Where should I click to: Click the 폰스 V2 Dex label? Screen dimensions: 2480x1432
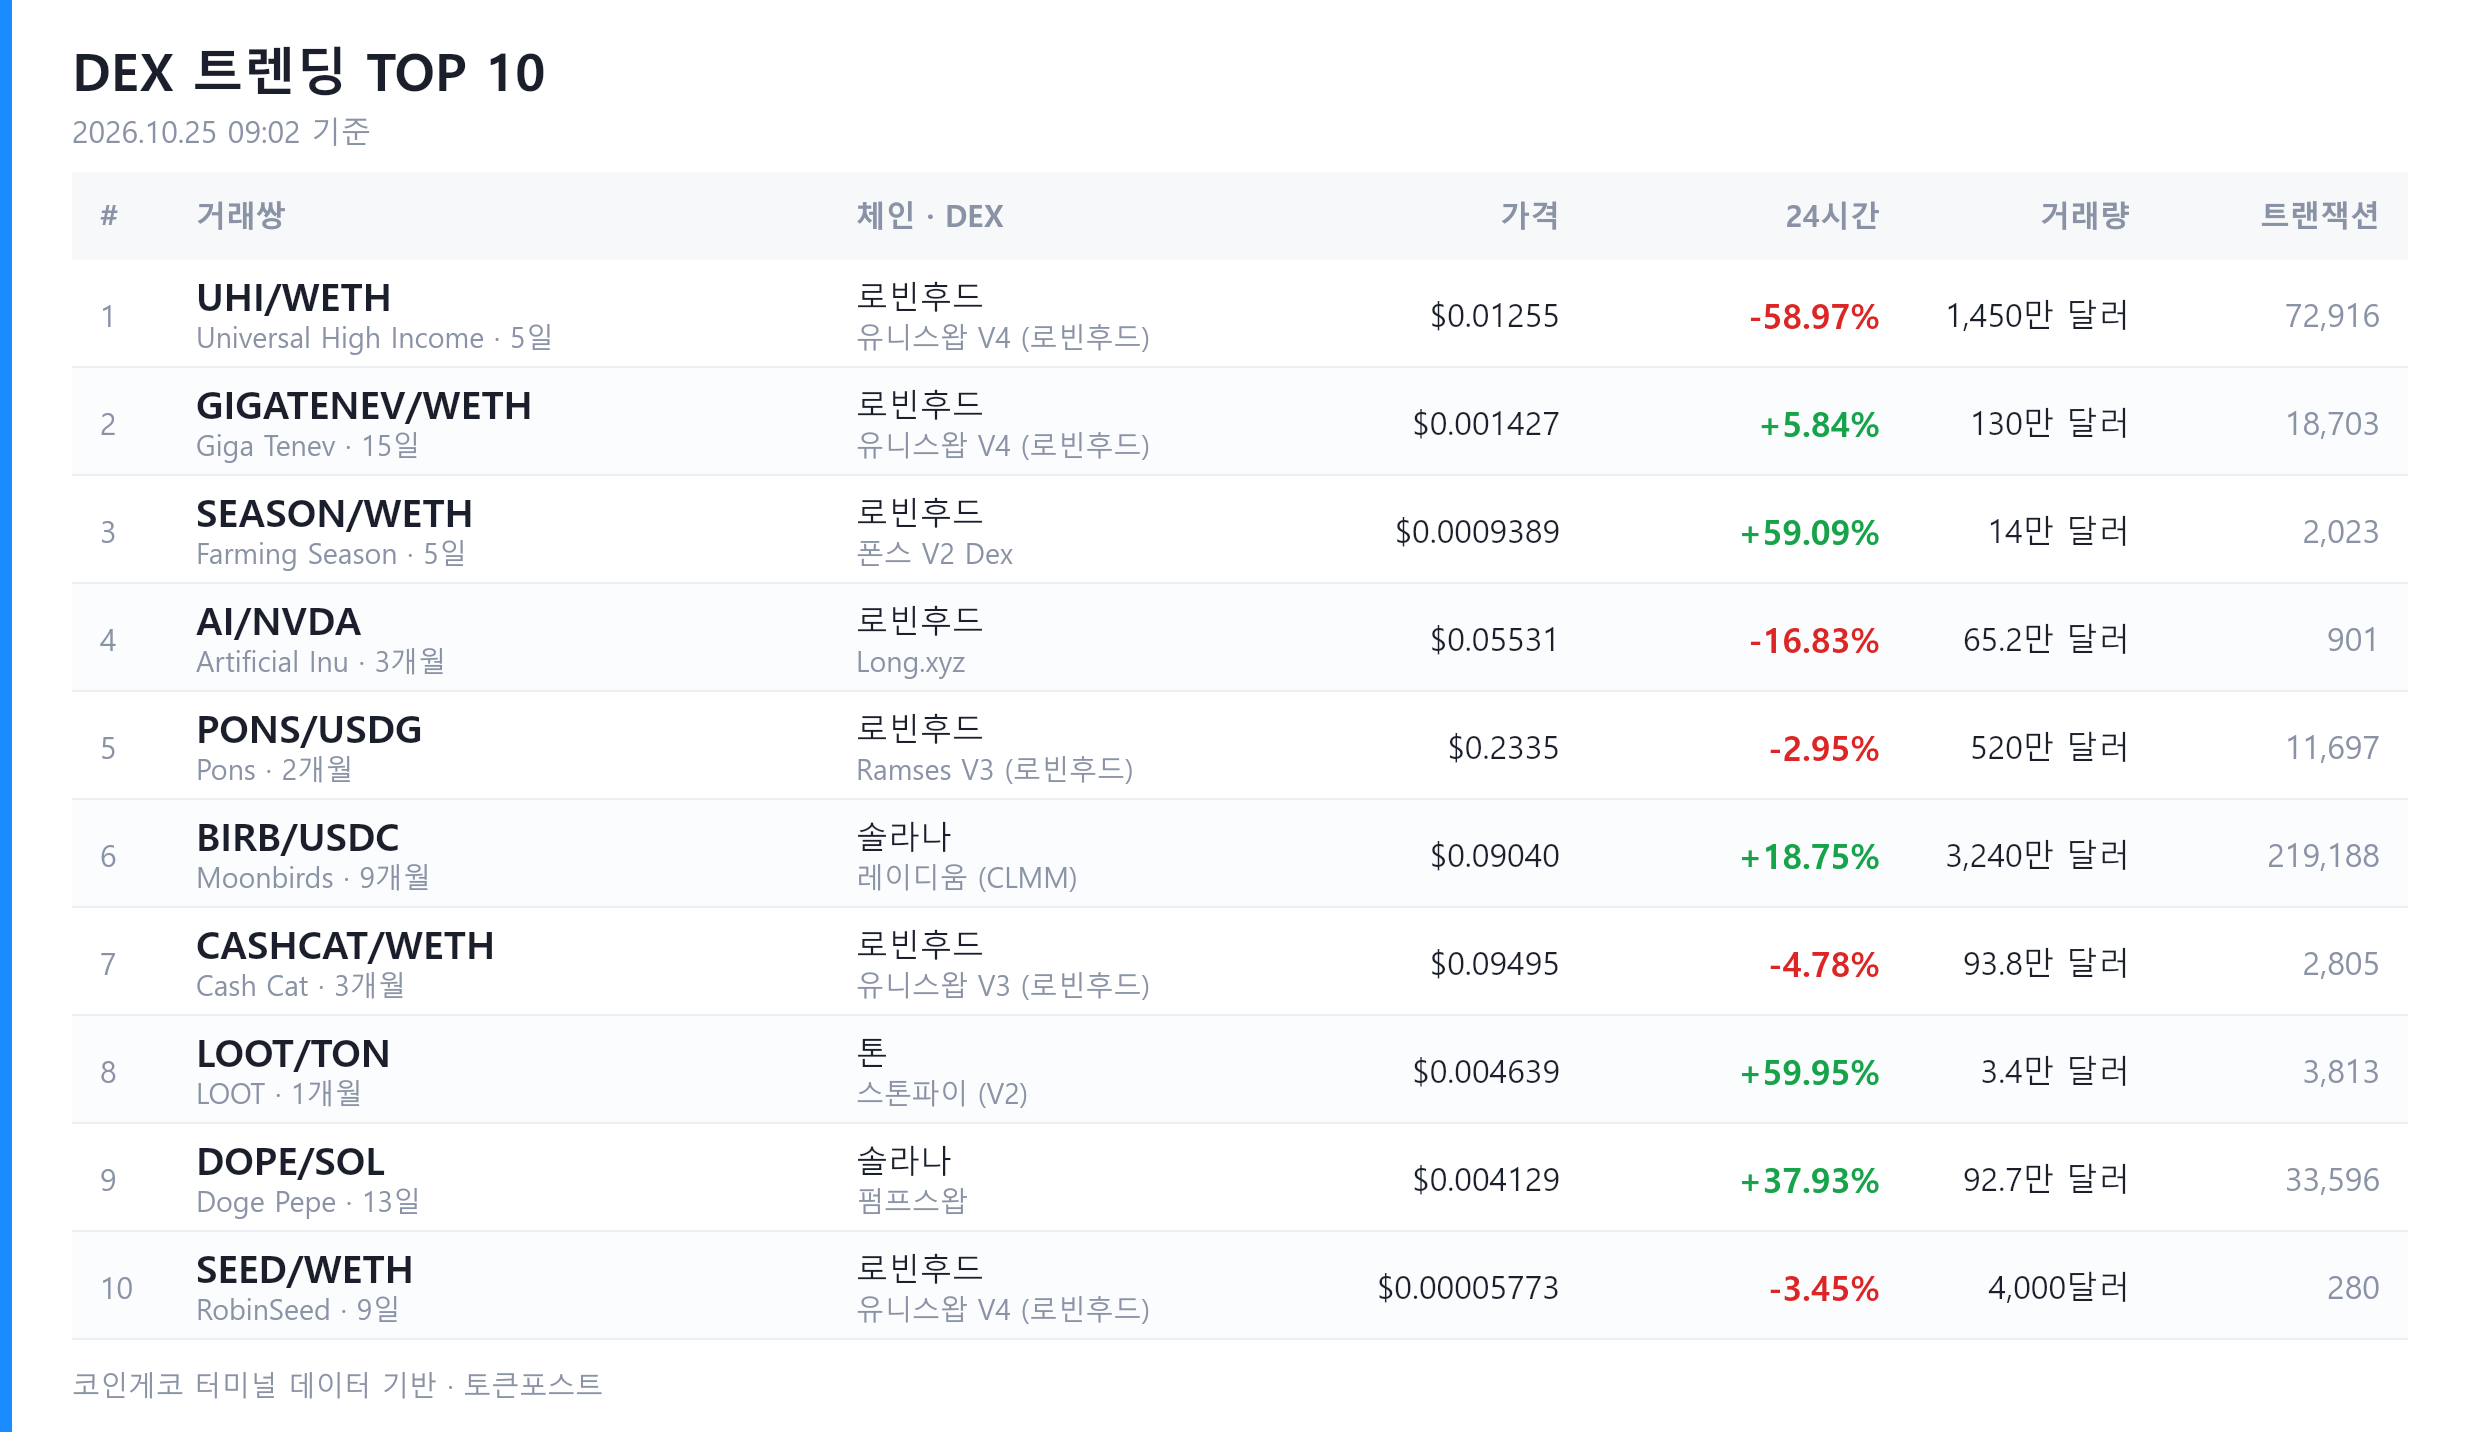(x=934, y=554)
